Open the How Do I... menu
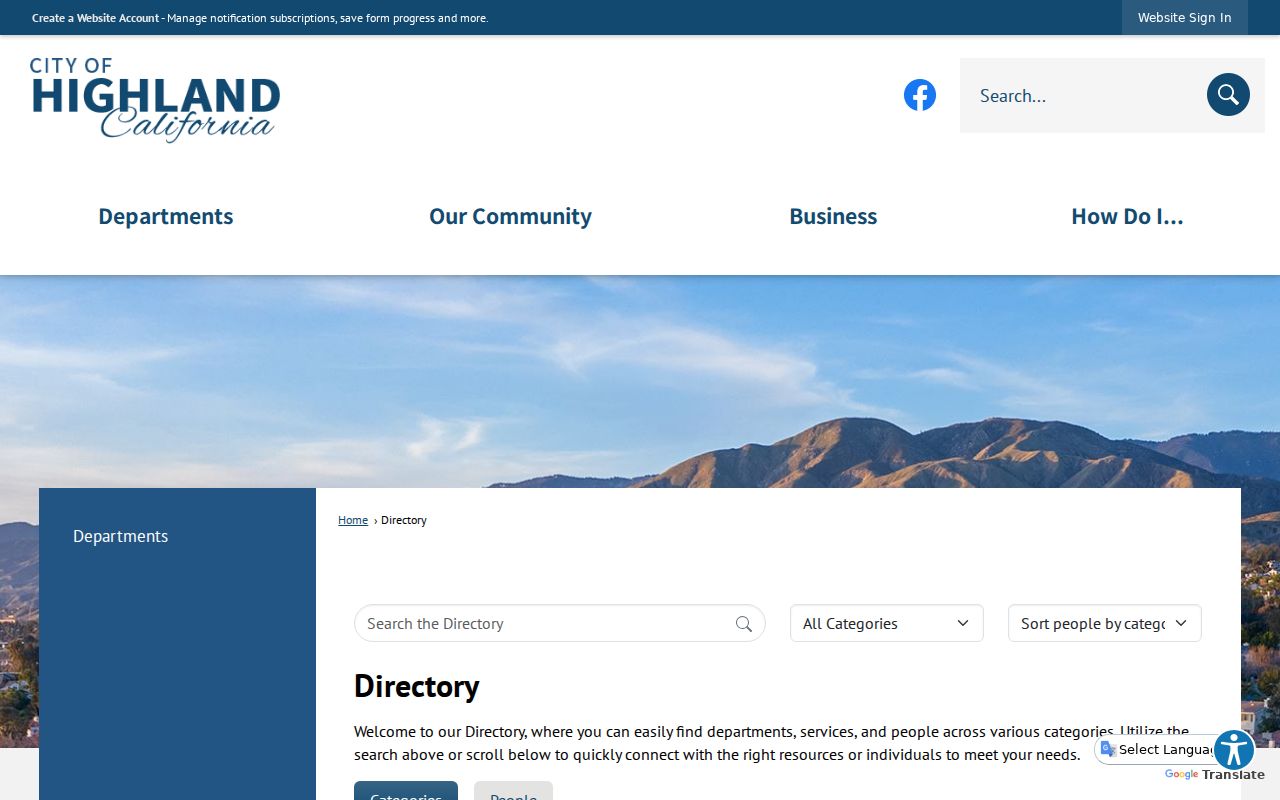Image resolution: width=1280 pixels, height=800 pixels. click(x=1127, y=216)
